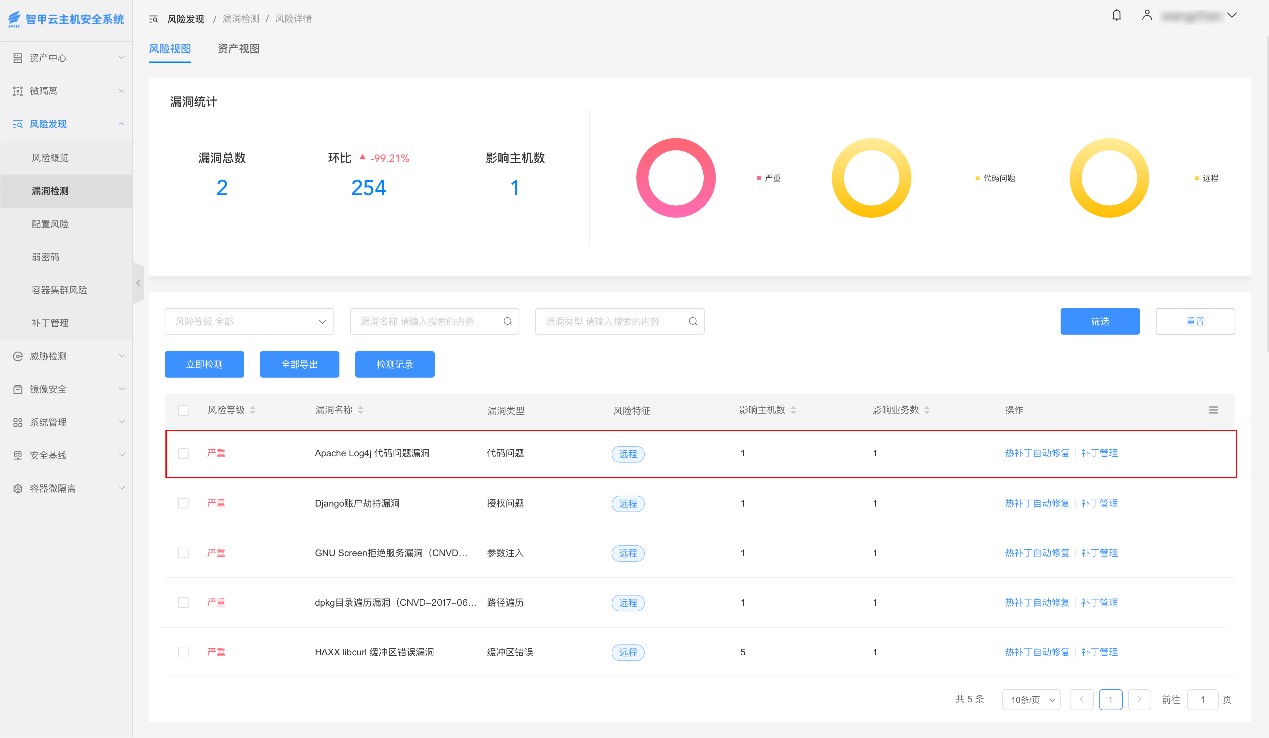Click the search icon in 漏洞类型 field
This screenshot has width=1269, height=738.
coord(693,322)
